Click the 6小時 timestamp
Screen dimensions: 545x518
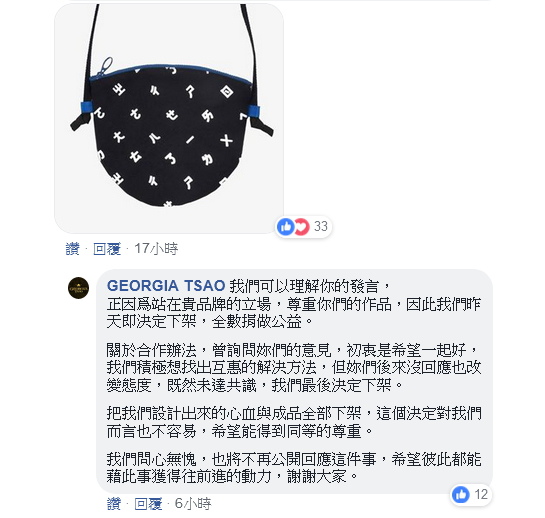[193, 504]
